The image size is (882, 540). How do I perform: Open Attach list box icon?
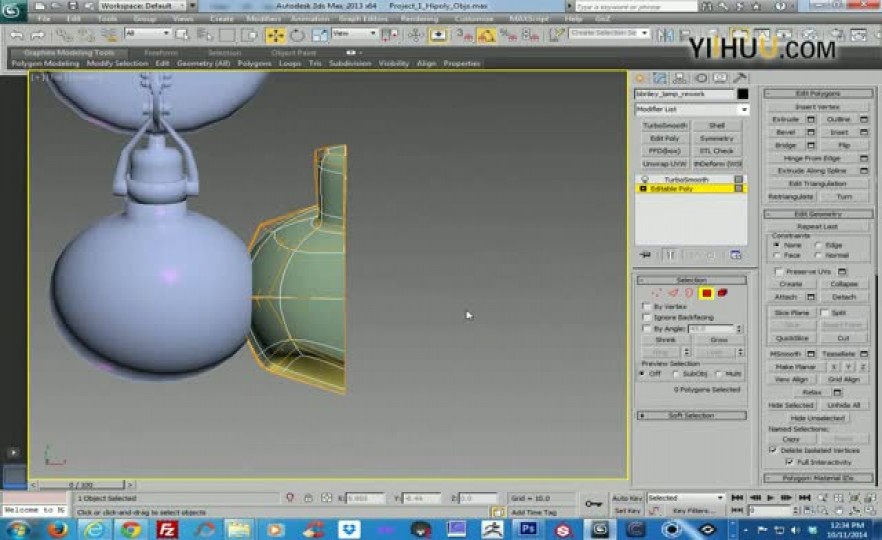811,297
